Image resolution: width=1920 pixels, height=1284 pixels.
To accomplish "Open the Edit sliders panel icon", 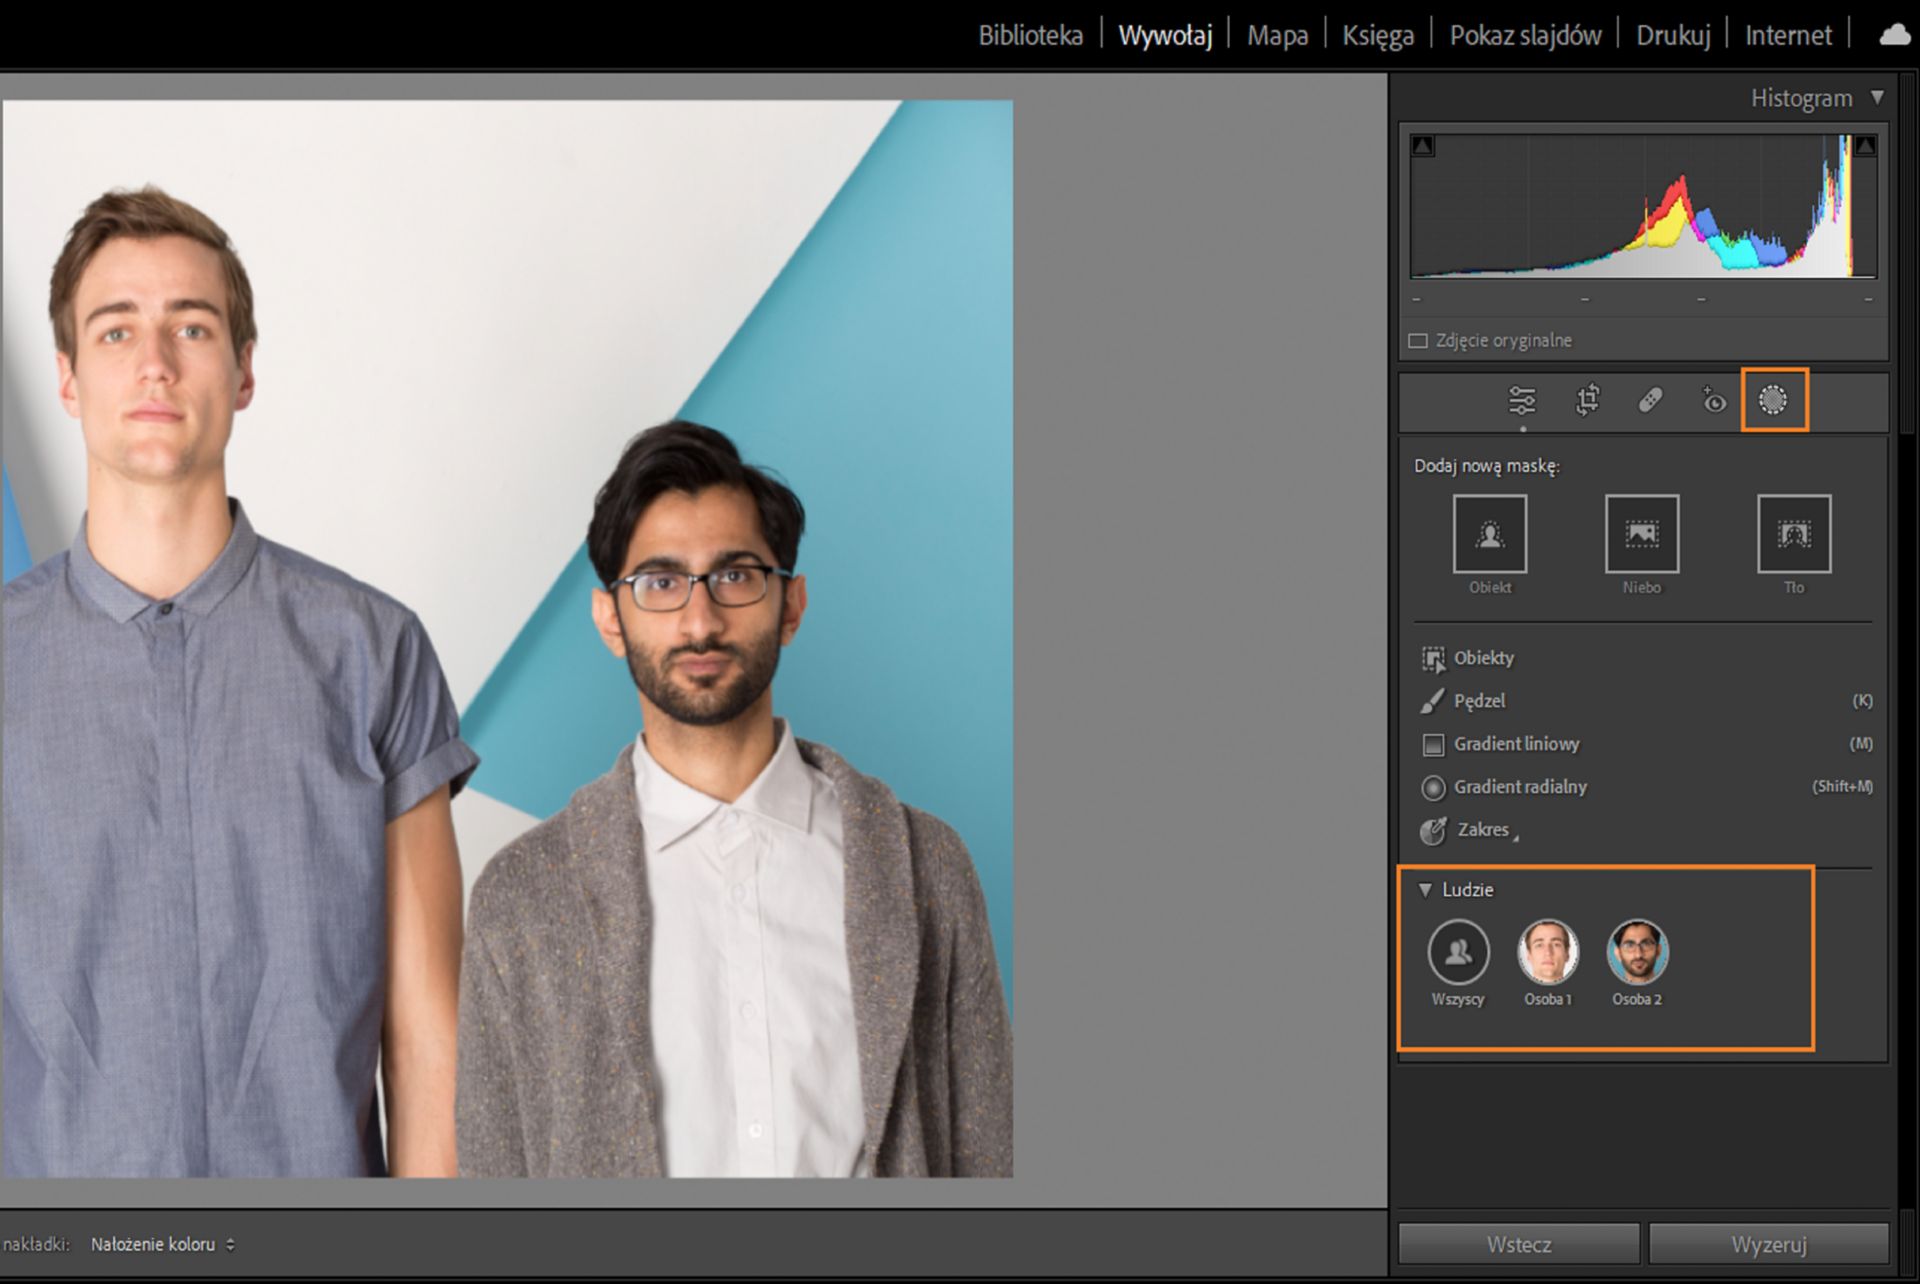I will point(1521,400).
